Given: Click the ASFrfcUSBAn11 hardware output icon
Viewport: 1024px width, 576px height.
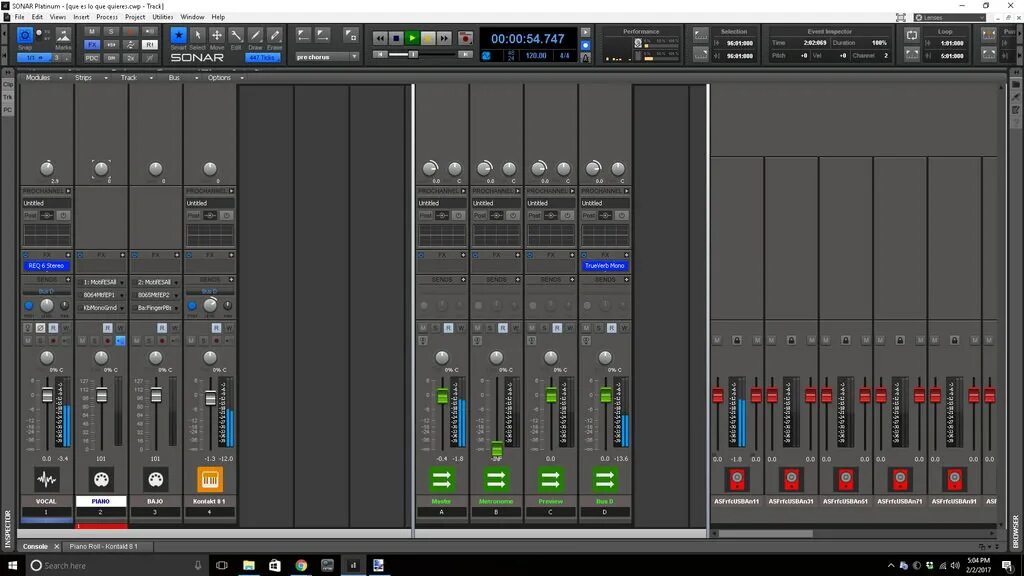Looking at the screenshot, I should coord(737,480).
